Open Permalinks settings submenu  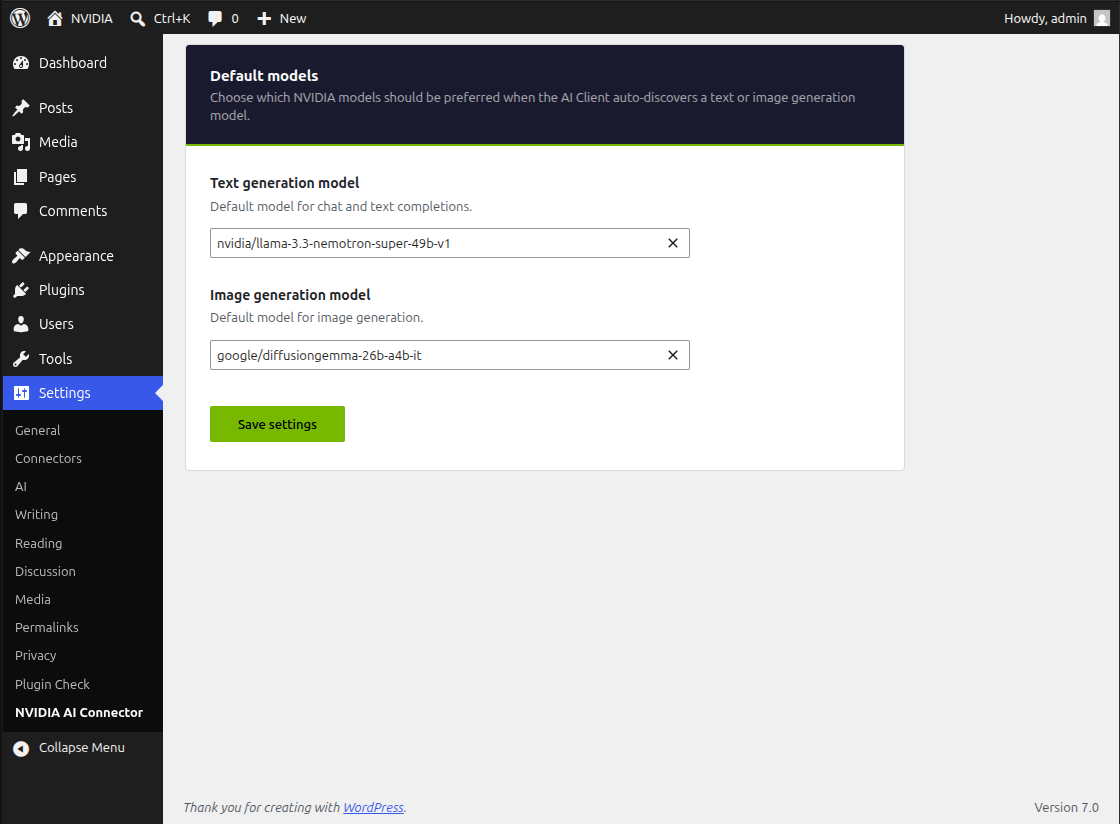46,628
